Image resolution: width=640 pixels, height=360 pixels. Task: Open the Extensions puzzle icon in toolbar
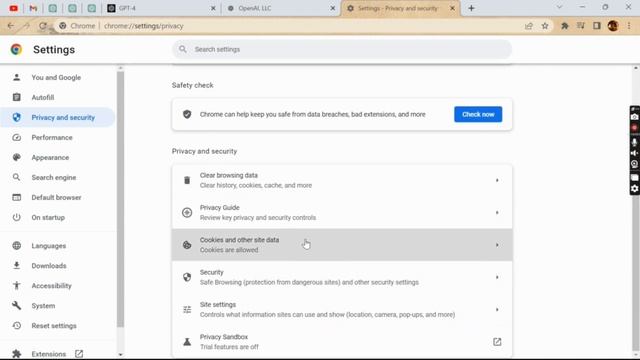tap(565, 26)
